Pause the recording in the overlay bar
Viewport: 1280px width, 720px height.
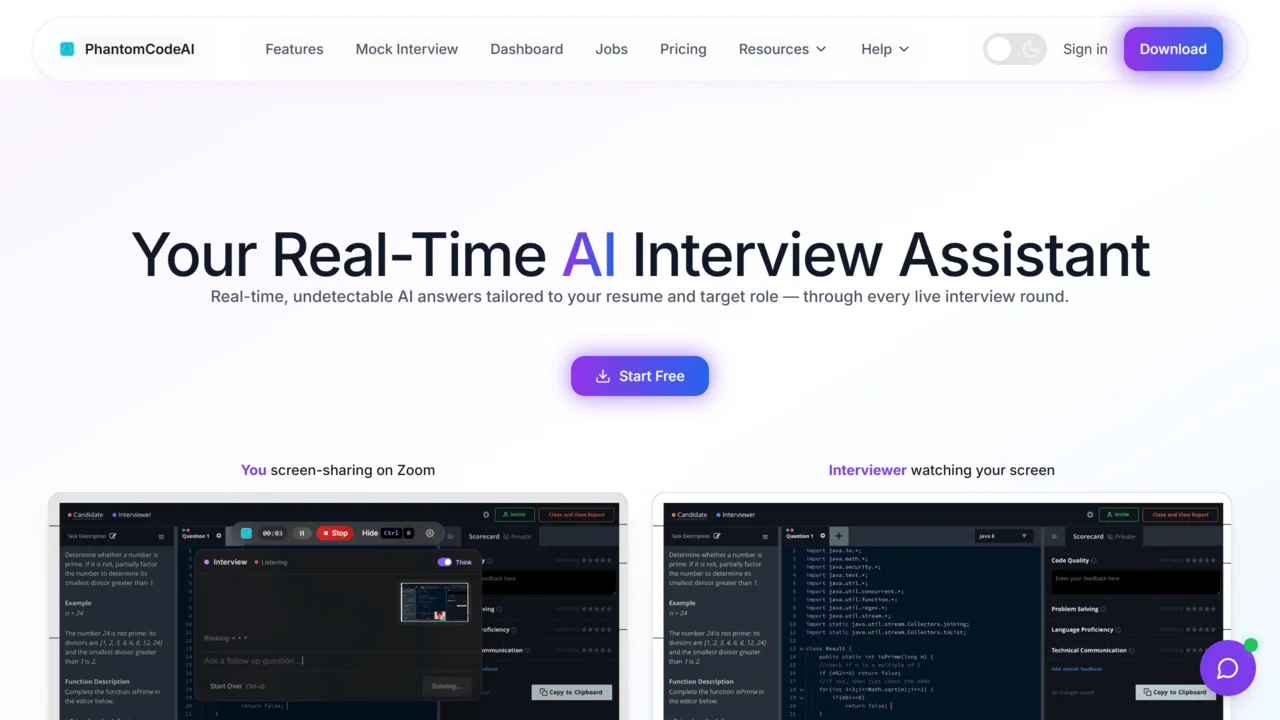(x=302, y=533)
